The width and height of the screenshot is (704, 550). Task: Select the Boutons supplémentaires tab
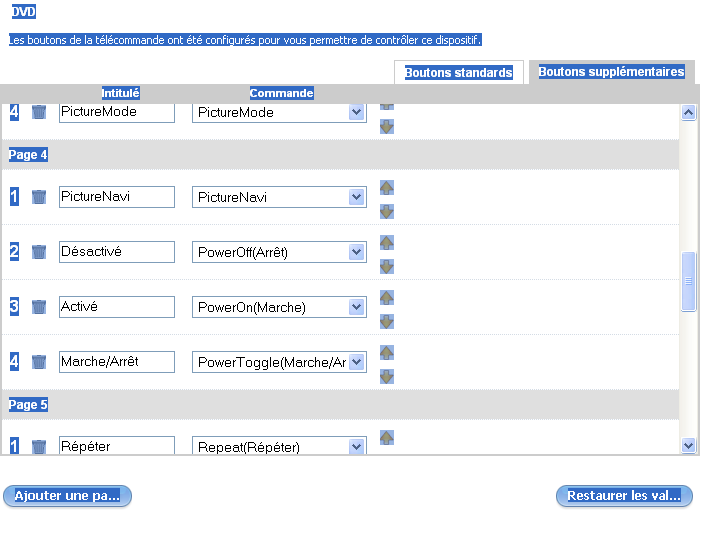click(x=611, y=72)
